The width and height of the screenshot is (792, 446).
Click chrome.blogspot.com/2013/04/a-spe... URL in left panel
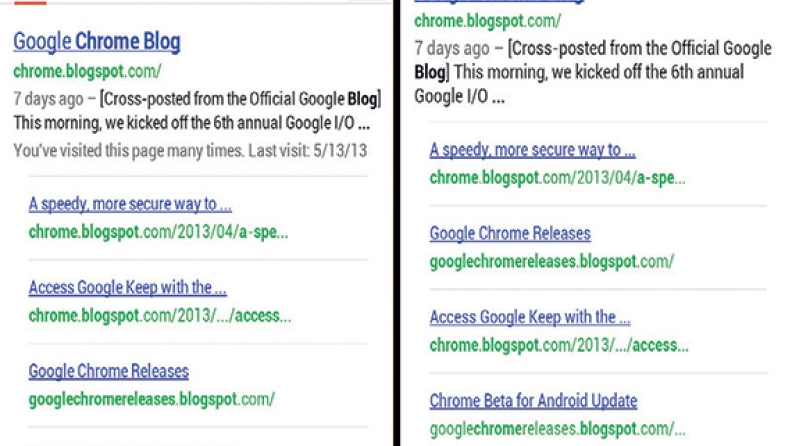(x=158, y=232)
